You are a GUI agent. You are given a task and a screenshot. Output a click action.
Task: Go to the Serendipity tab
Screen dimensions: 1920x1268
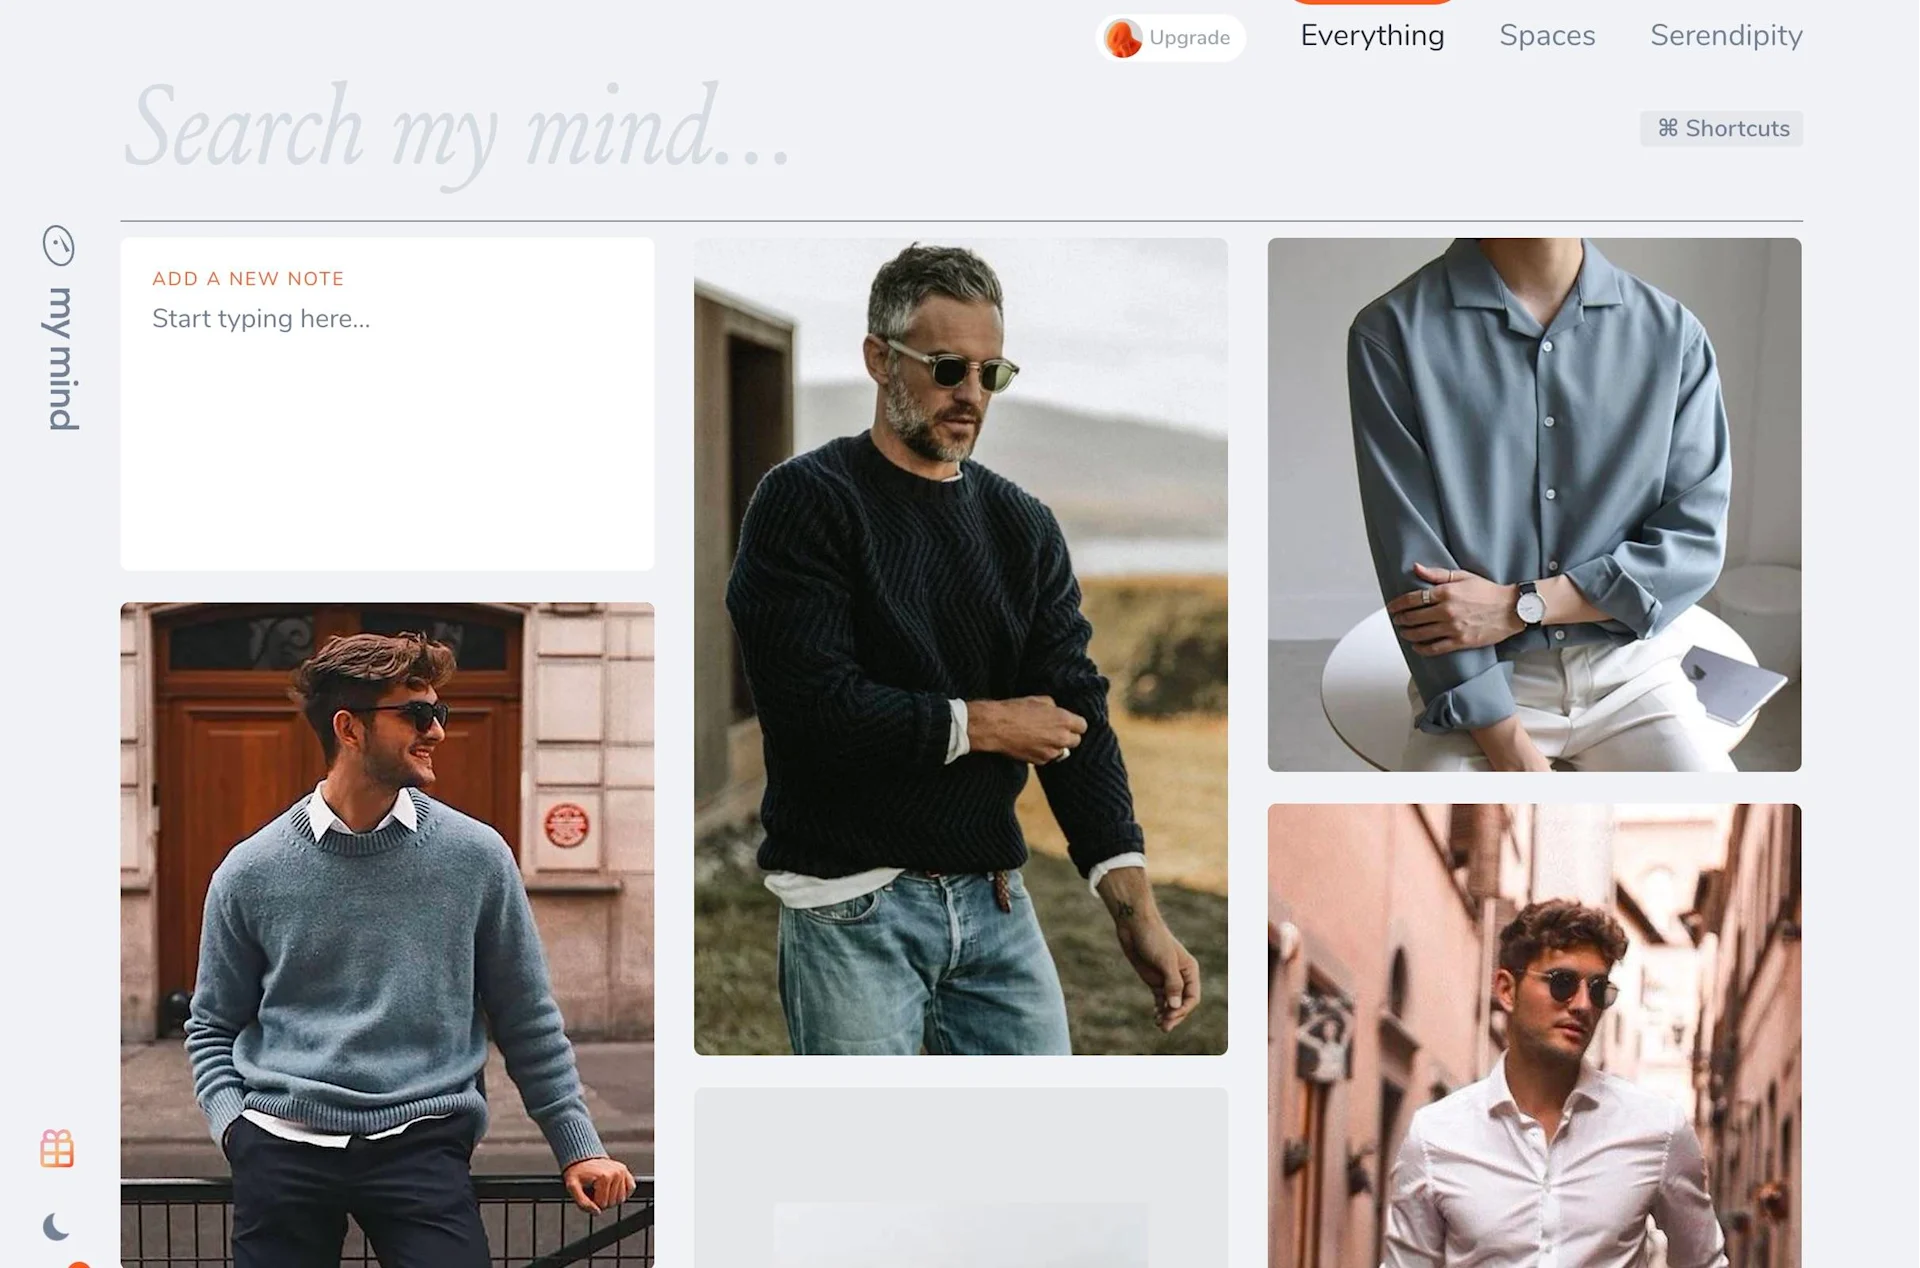(1725, 36)
